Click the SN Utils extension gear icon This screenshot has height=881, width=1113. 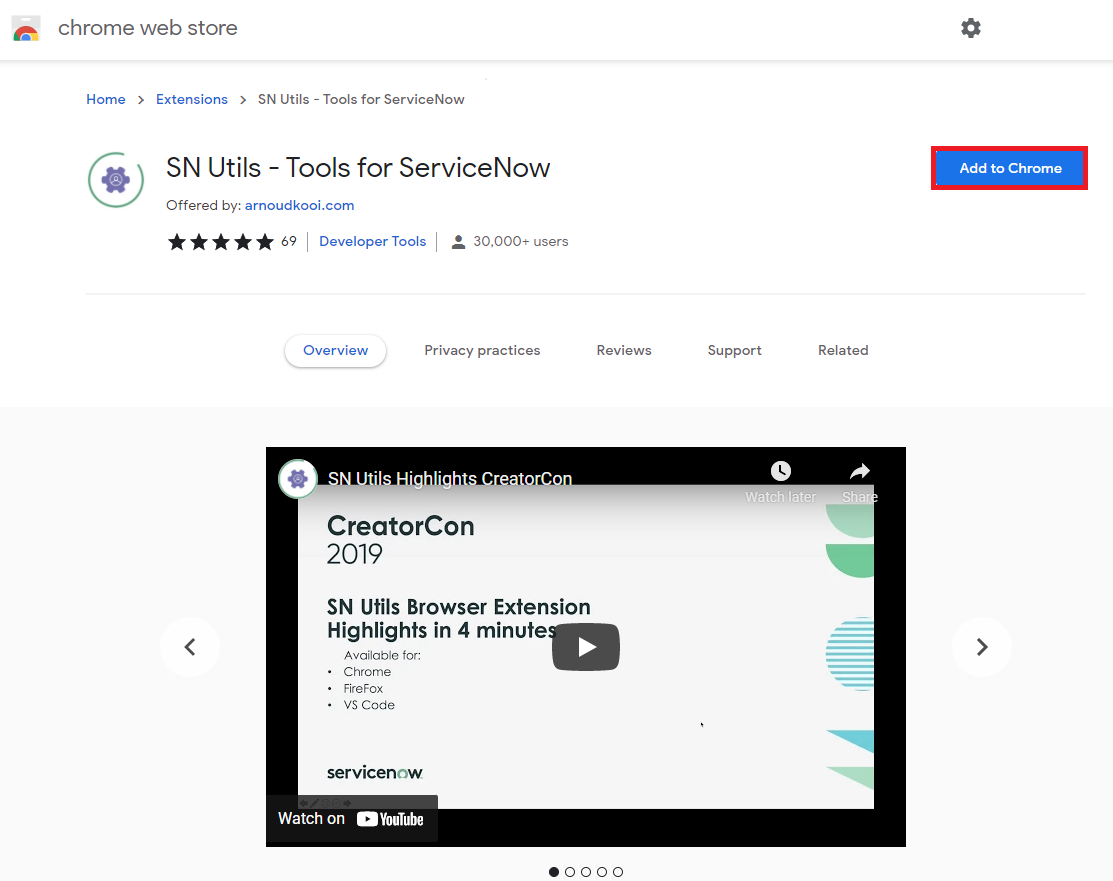[x=116, y=180]
